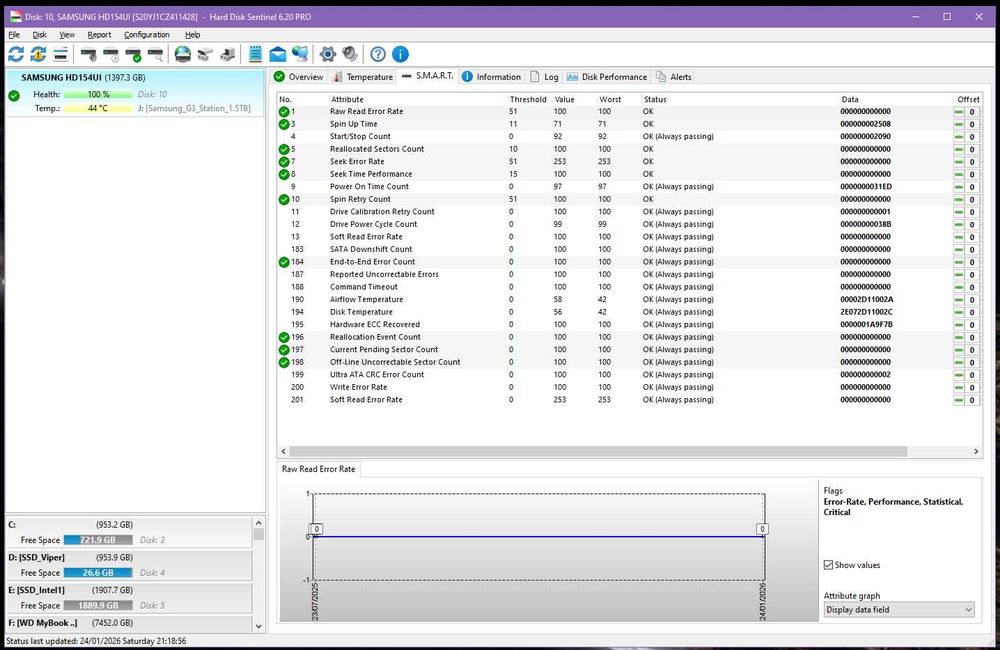Click refresh icon with yellow warning sign
The image size is (1000, 650).
pos(38,54)
